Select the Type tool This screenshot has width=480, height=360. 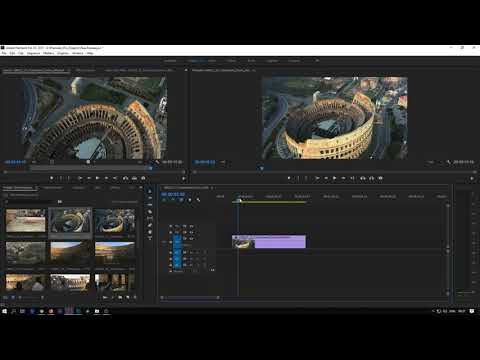pos(149,238)
